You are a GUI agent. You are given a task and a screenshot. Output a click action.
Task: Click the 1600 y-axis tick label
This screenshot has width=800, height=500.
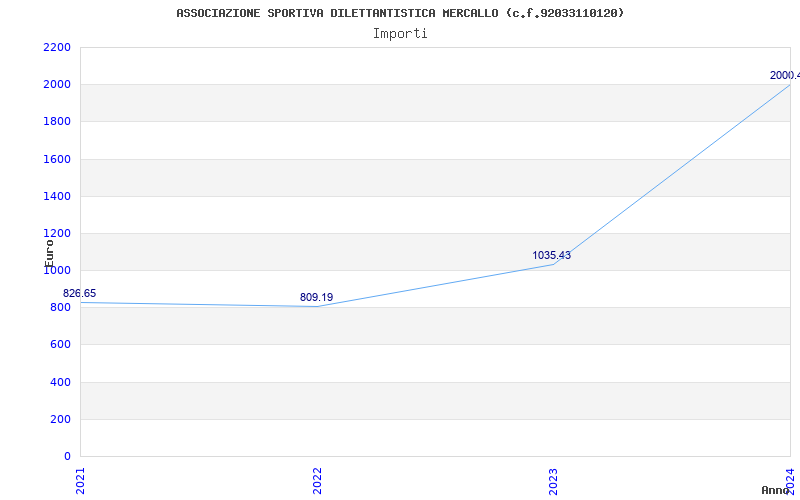point(57,160)
